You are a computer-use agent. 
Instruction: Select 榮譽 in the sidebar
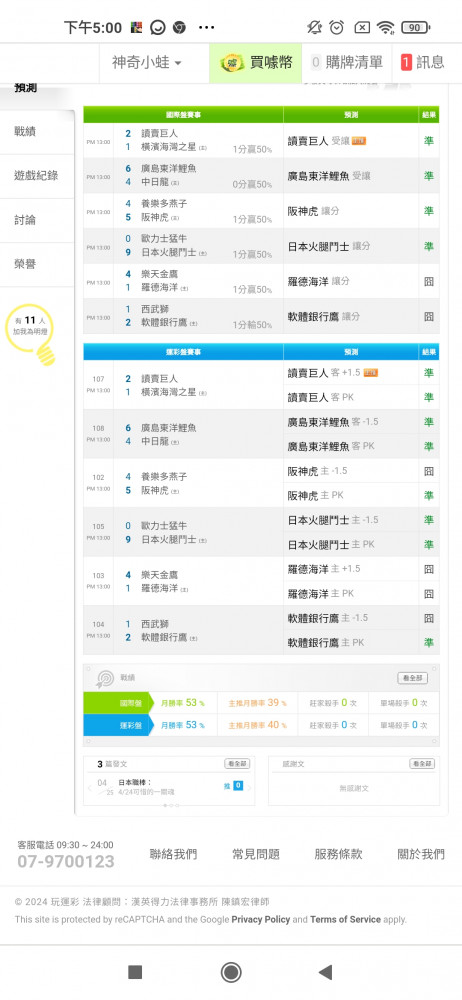point(26,263)
